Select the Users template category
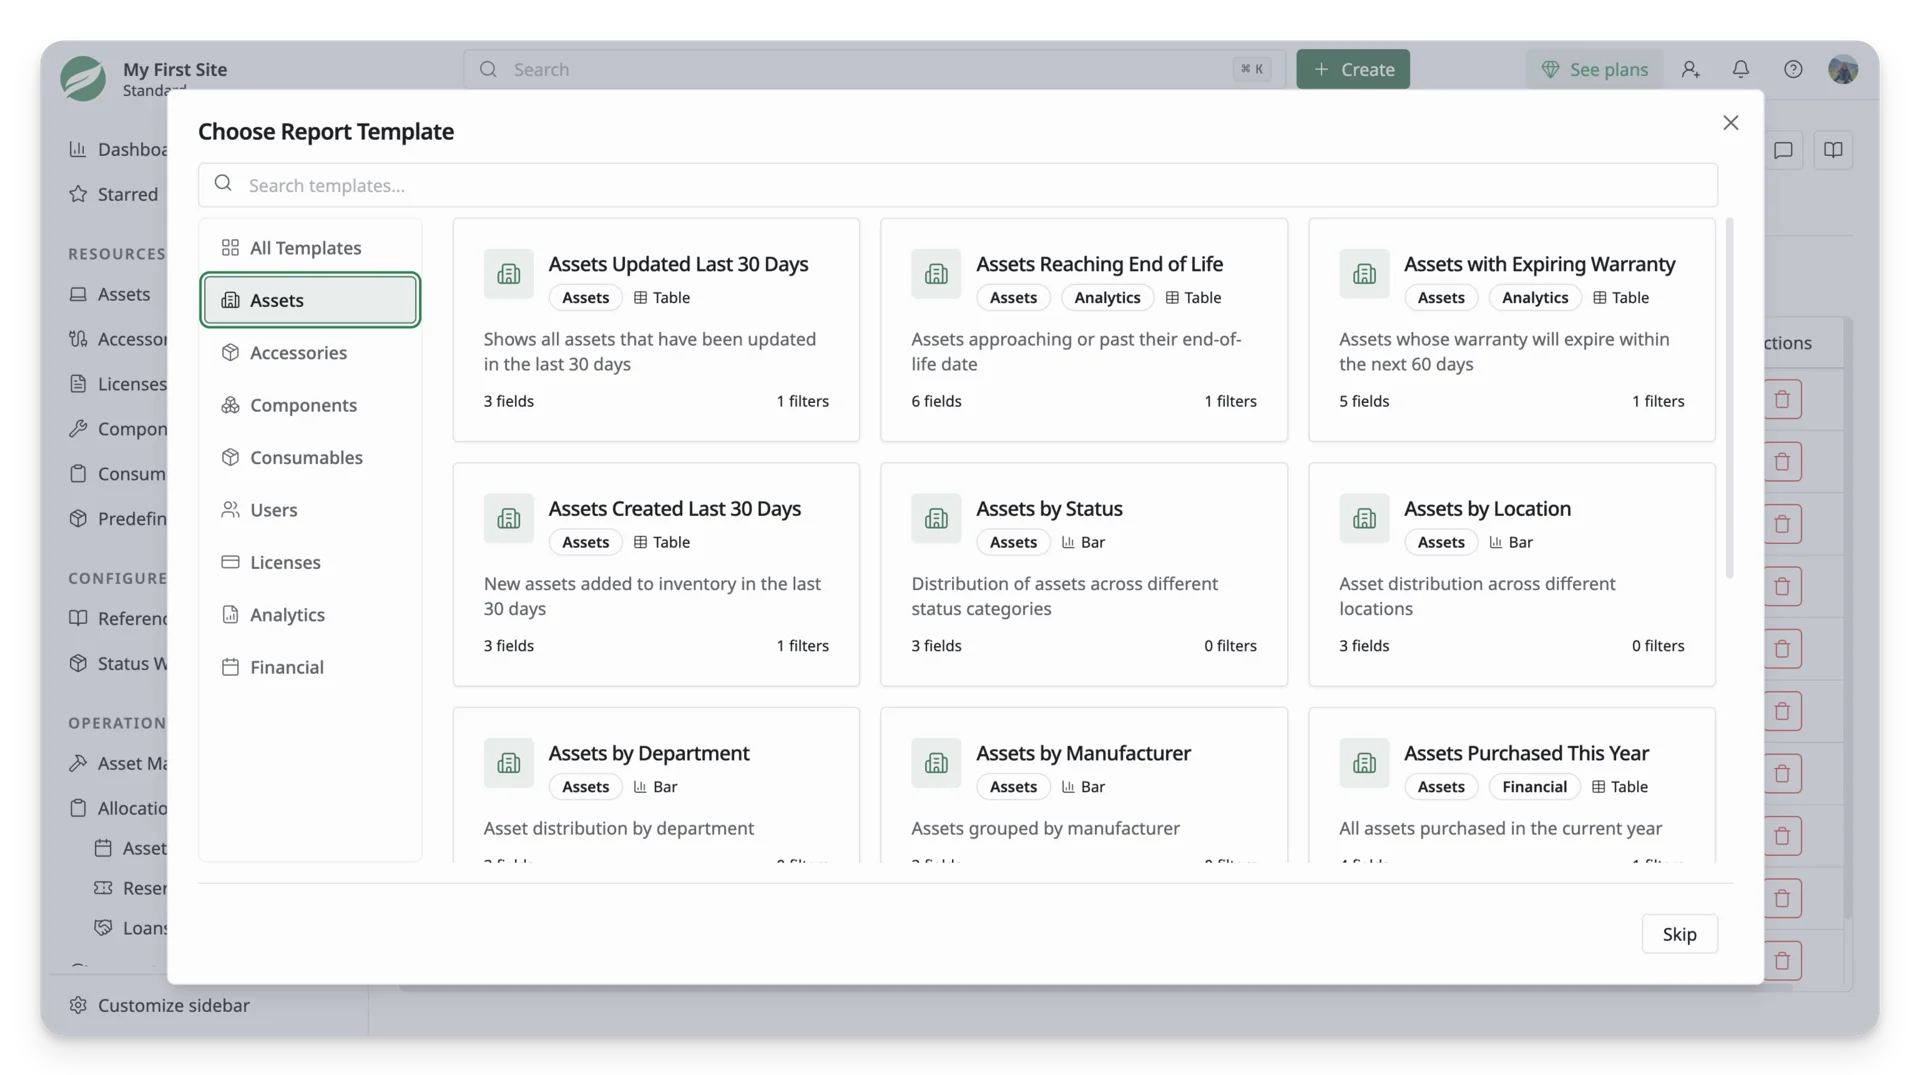 [310, 510]
